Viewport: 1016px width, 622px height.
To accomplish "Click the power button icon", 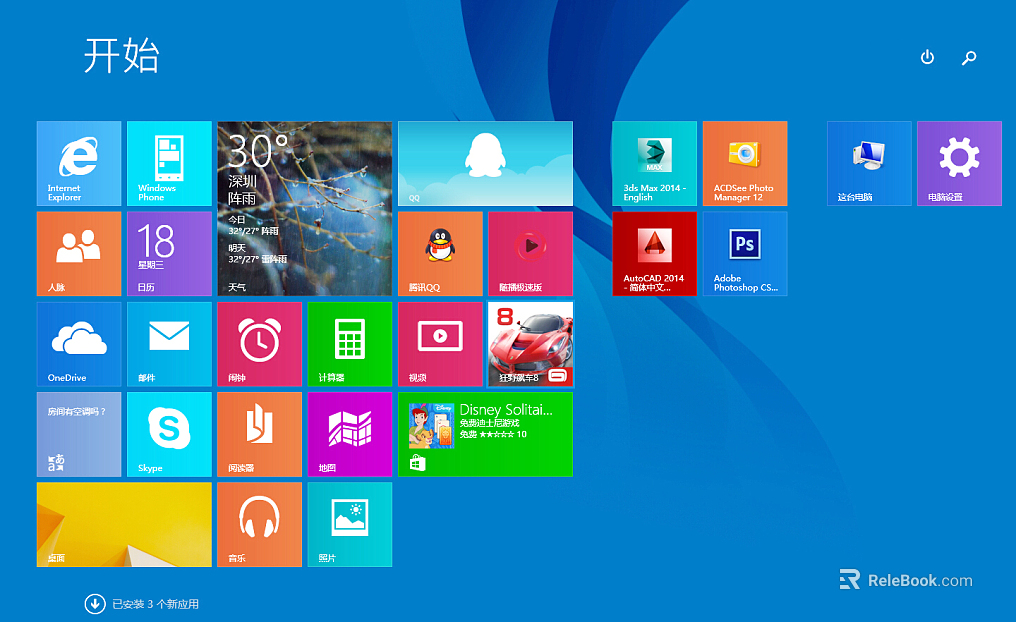I will 927,57.
